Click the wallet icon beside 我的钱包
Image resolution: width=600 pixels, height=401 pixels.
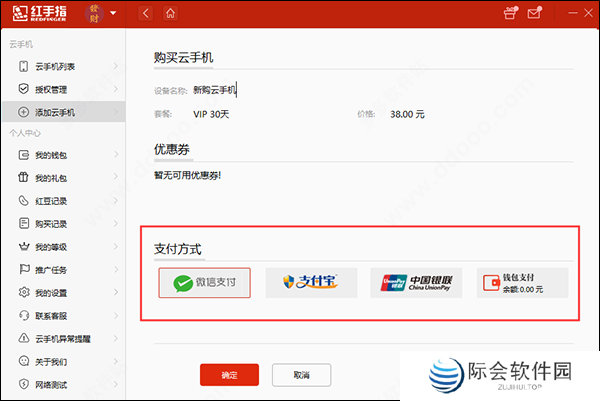24,155
